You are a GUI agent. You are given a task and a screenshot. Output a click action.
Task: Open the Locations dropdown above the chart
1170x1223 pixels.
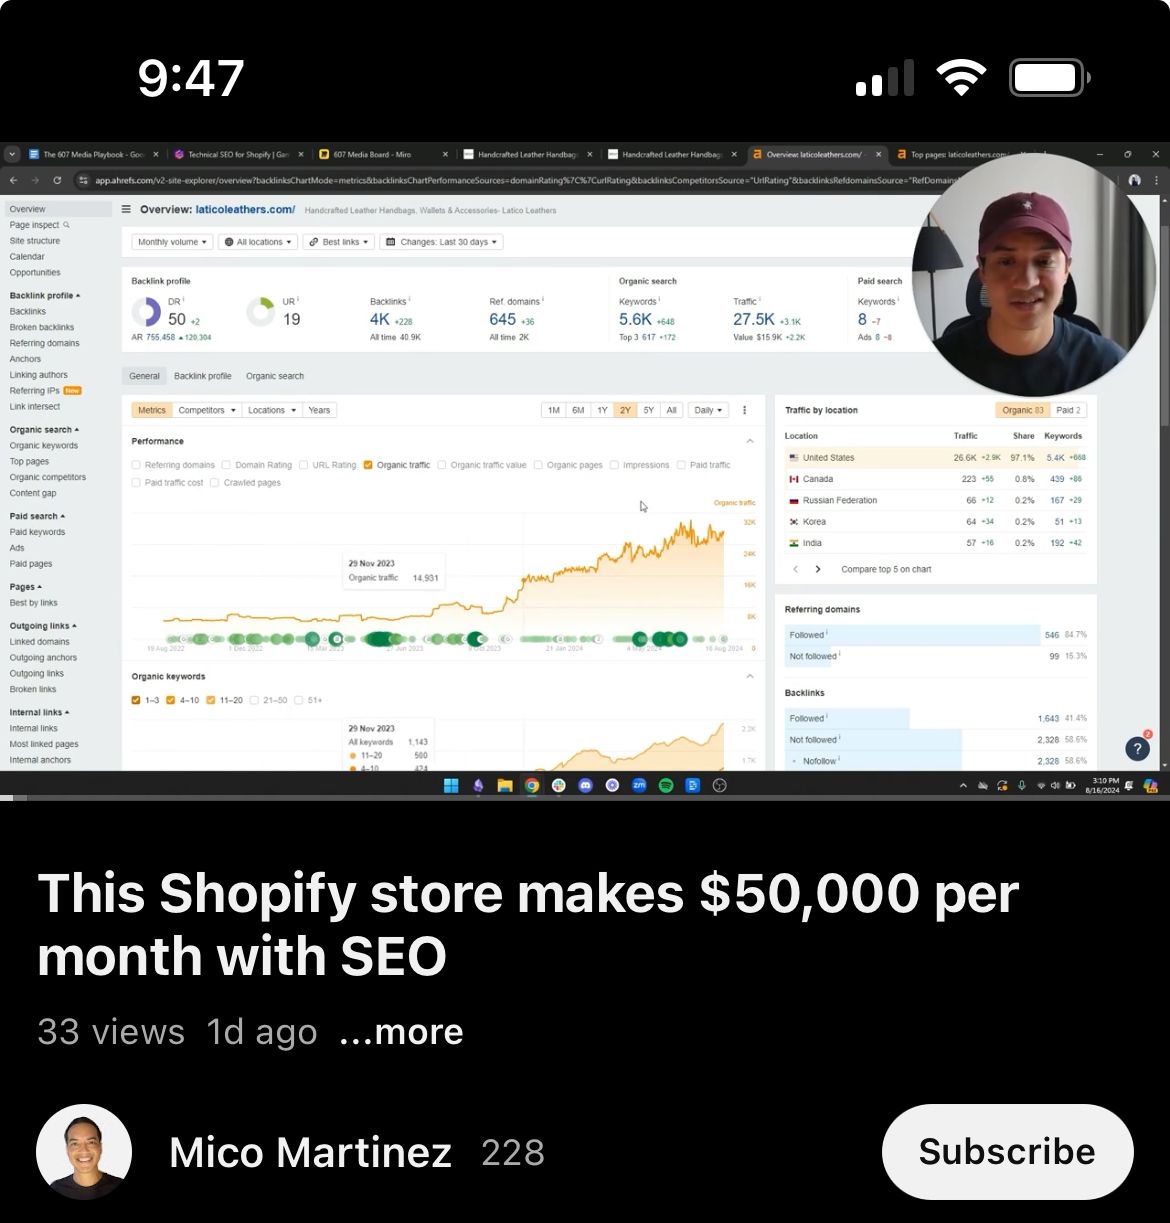click(x=271, y=410)
